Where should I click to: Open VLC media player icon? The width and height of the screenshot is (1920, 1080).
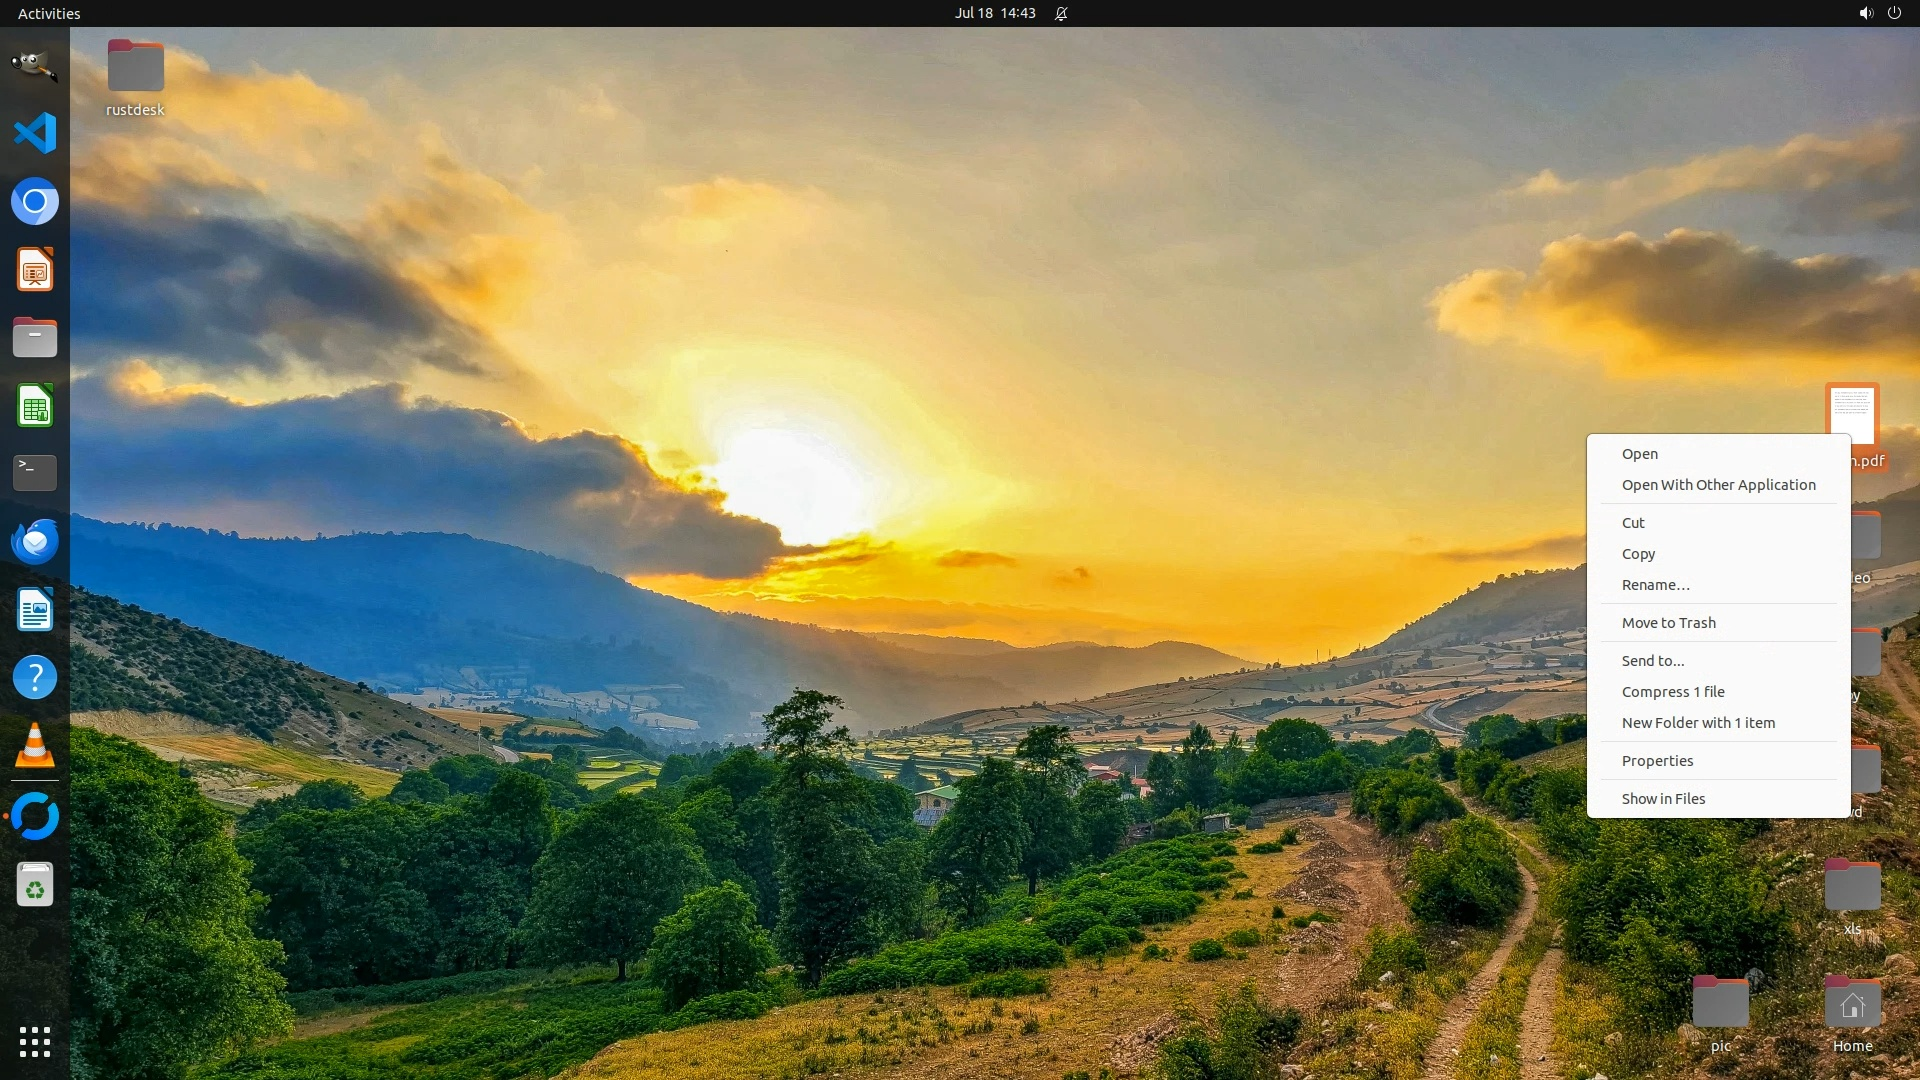tap(35, 746)
